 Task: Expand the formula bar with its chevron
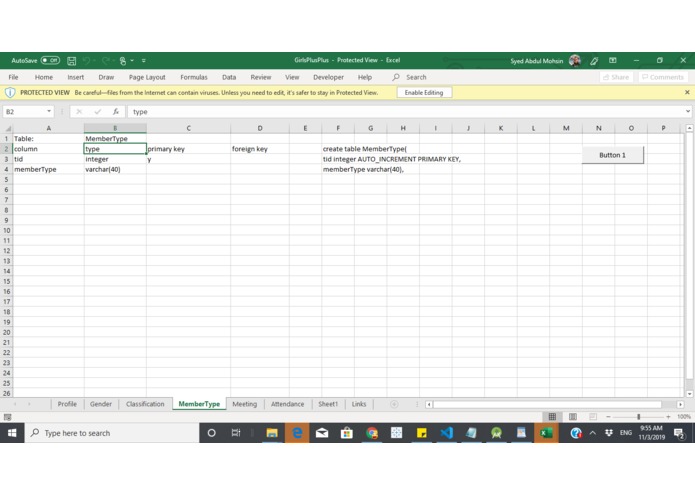click(x=687, y=112)
